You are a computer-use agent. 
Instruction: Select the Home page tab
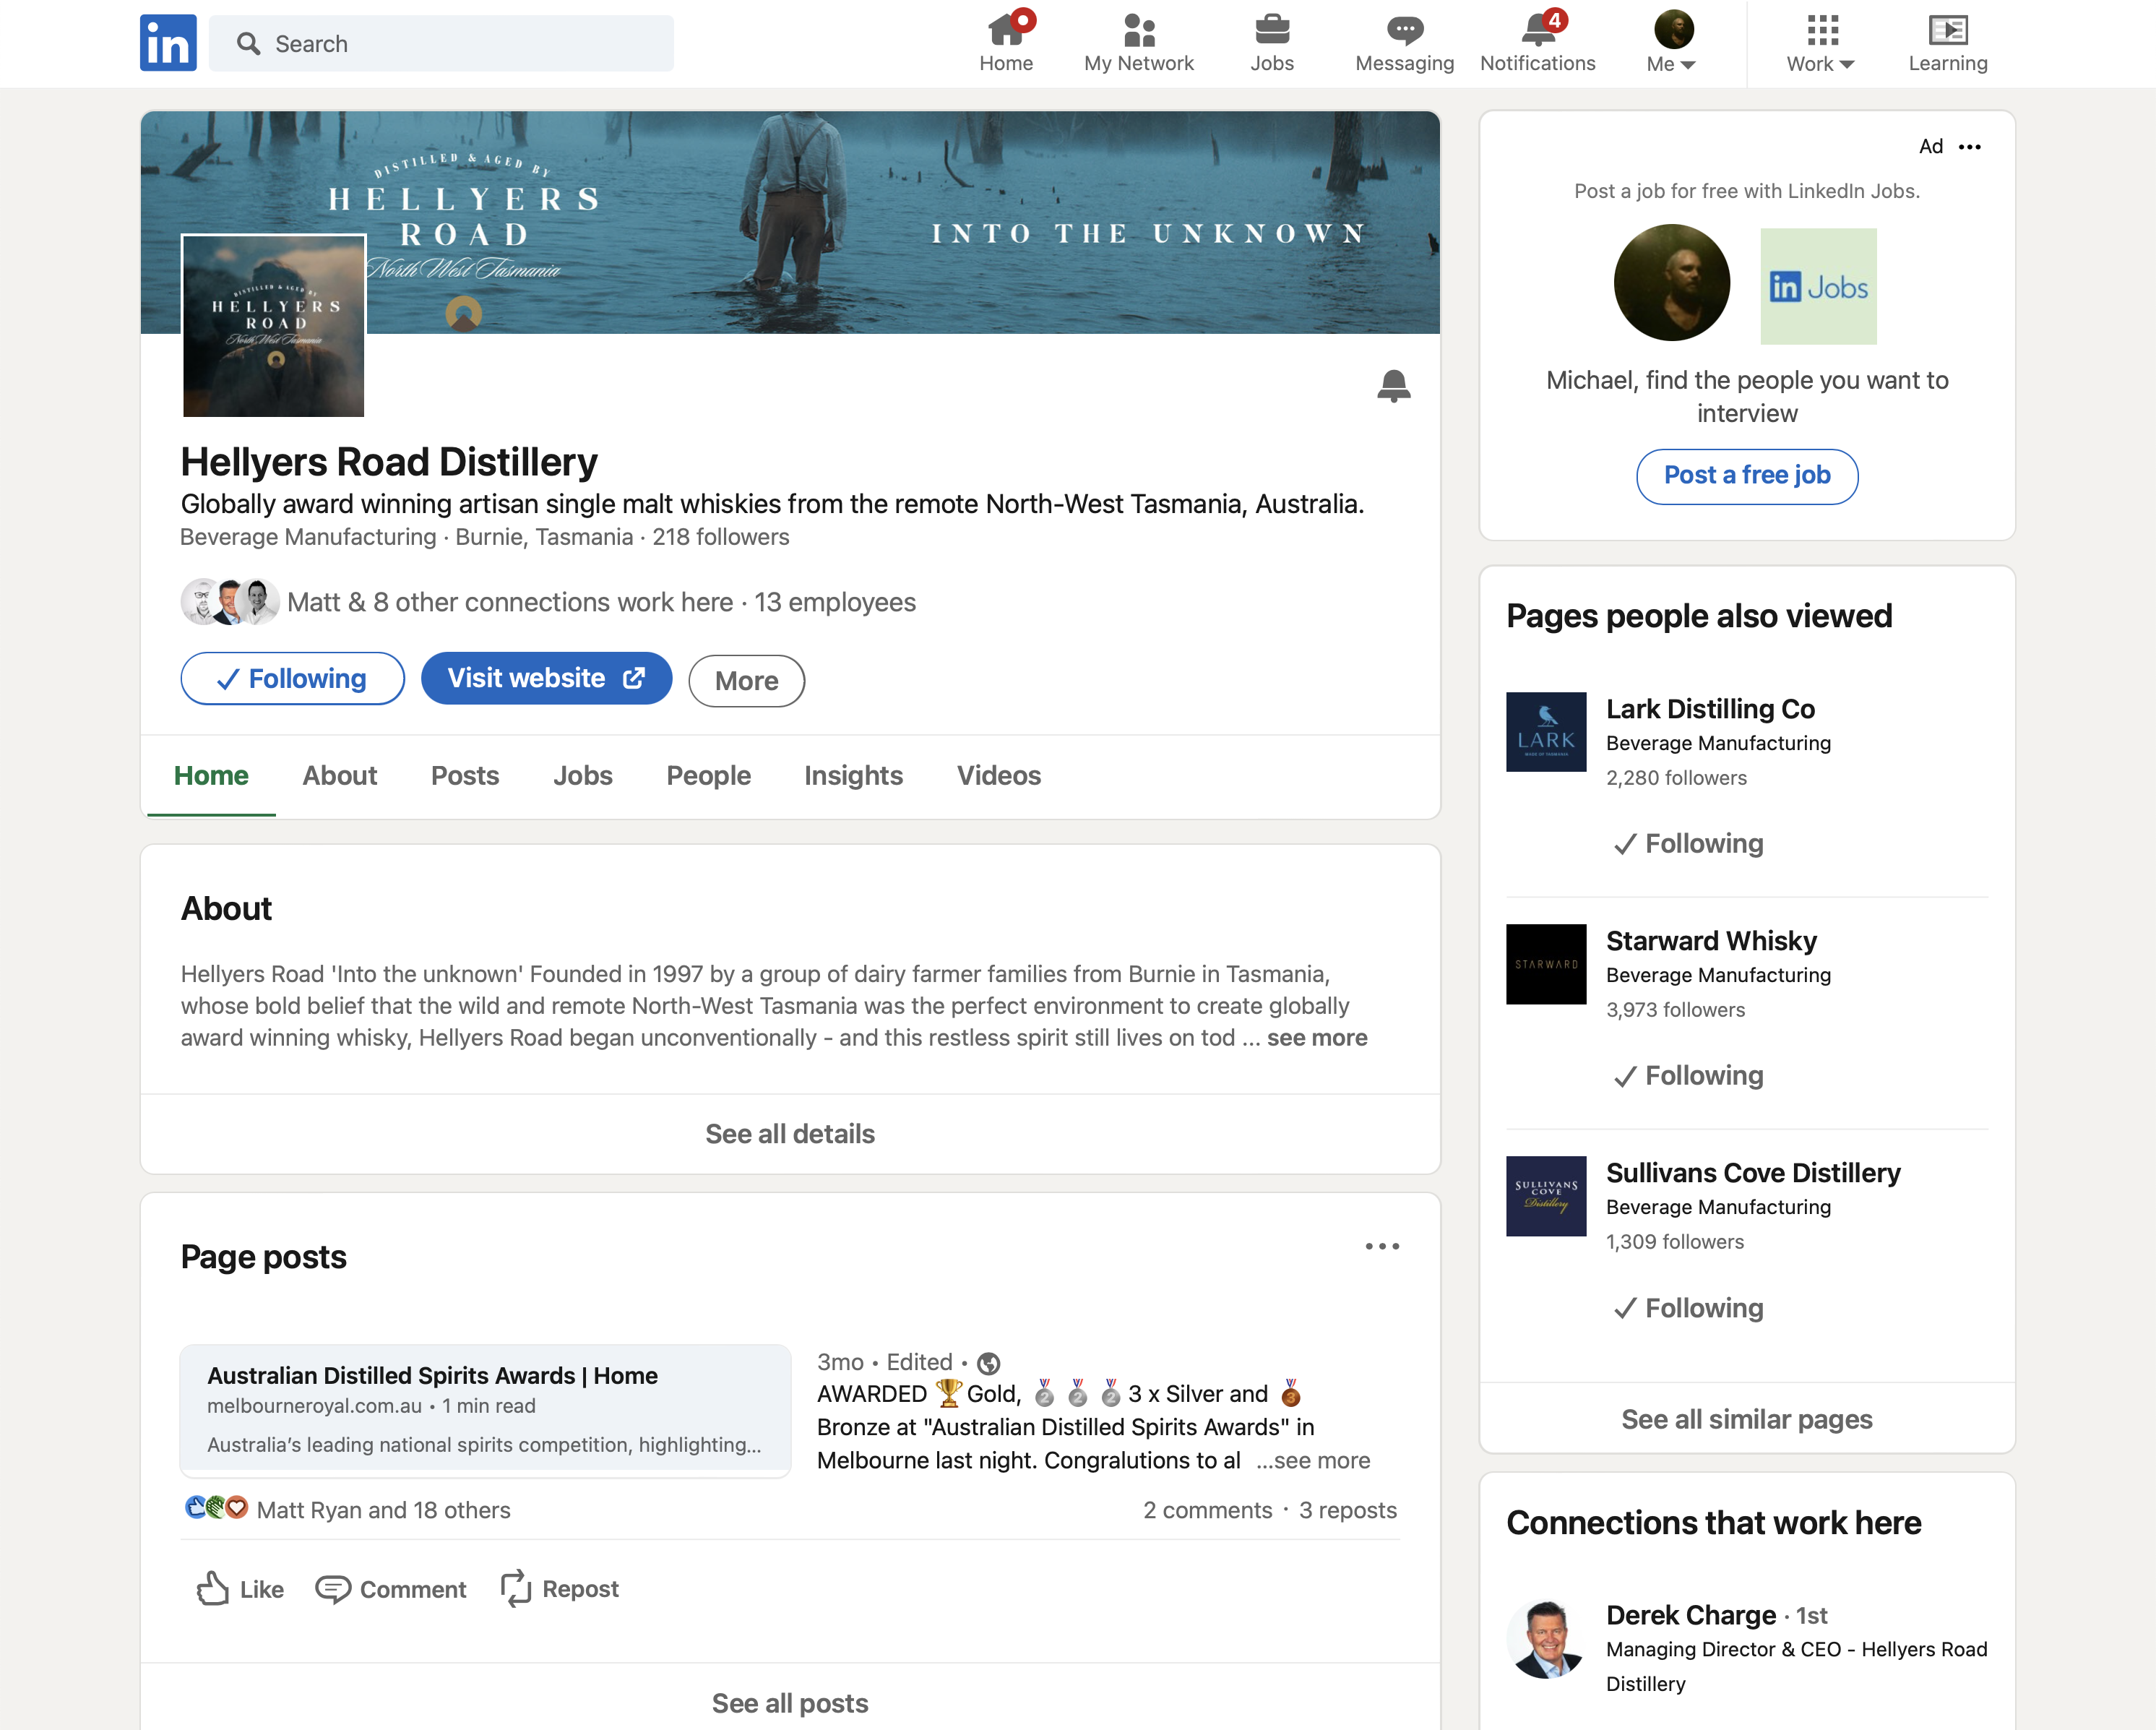211,775
